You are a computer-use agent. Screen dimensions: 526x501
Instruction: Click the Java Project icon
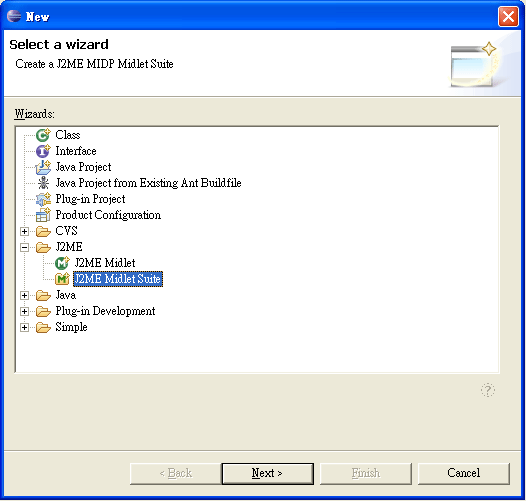pyautogui.click(x=43, y=167)
